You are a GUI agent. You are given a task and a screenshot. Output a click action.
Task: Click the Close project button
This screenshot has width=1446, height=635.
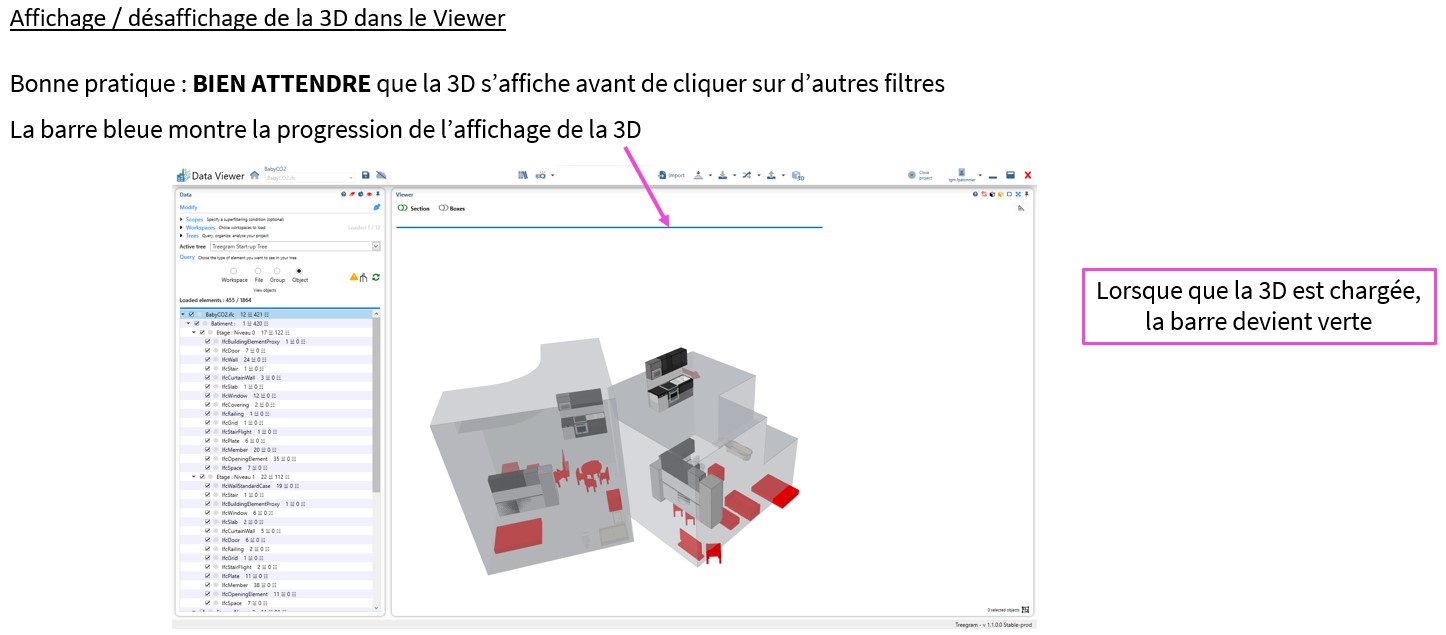pyautogui.click(x=918, y=175)
